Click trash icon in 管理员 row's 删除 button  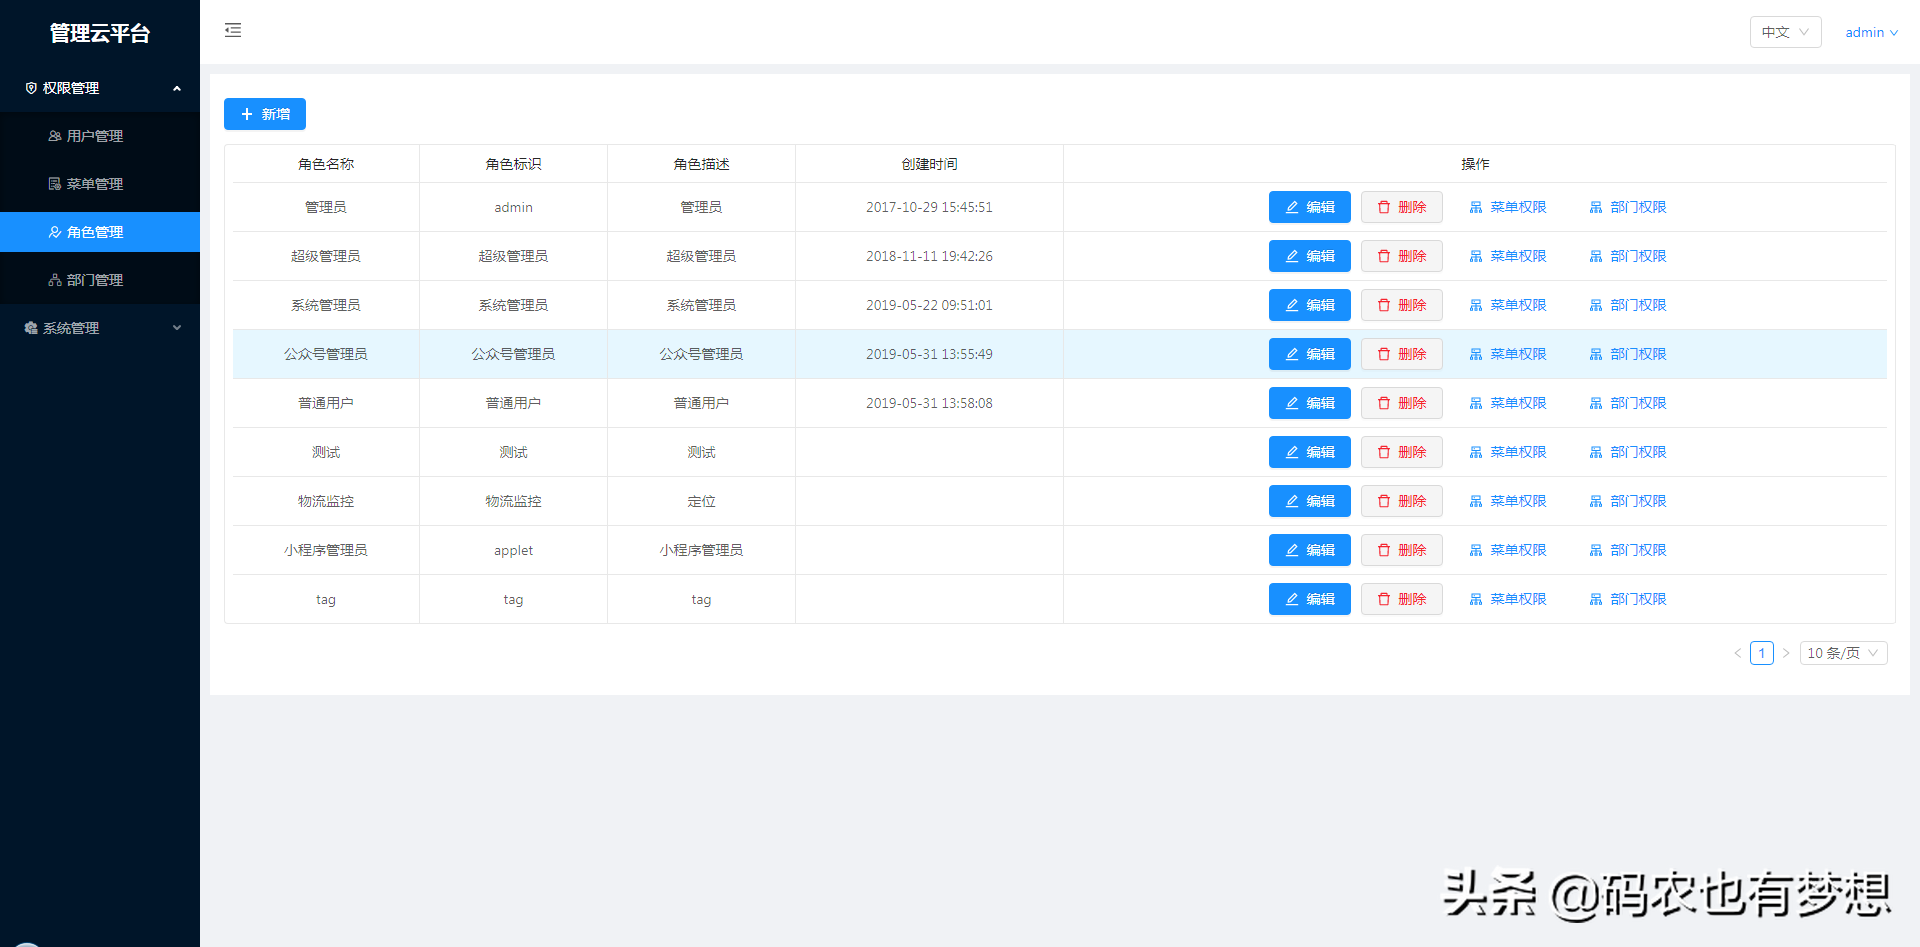pyautogui.click(x=1384, y=207)
